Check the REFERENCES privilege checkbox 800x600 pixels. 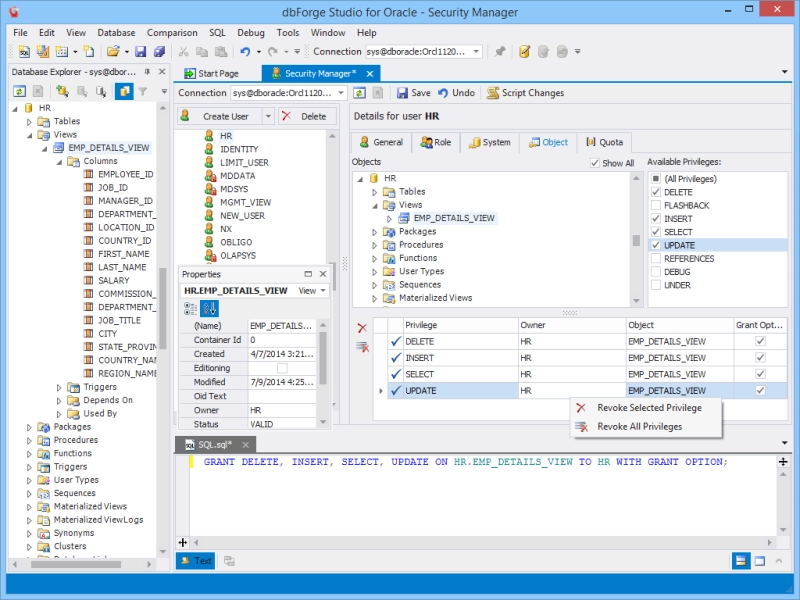pos(656,258)
